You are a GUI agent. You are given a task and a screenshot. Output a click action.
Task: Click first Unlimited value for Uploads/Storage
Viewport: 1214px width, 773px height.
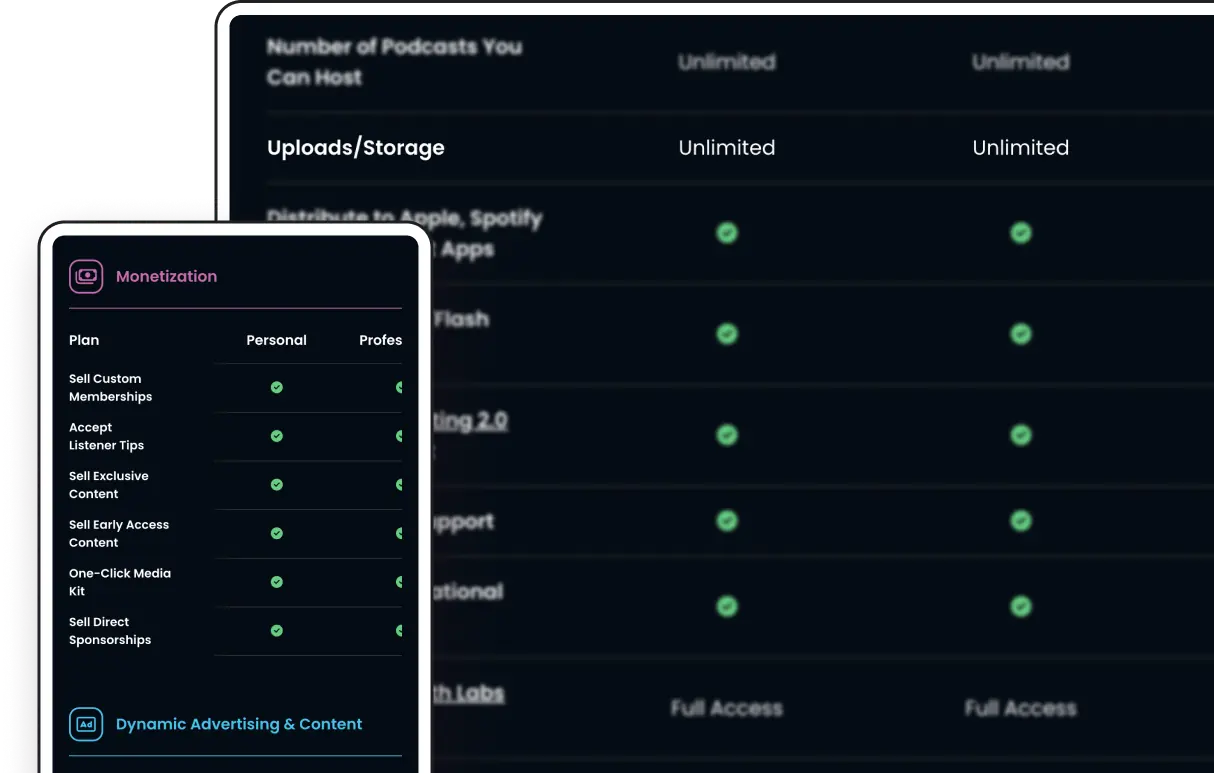[x=727, y=148]
